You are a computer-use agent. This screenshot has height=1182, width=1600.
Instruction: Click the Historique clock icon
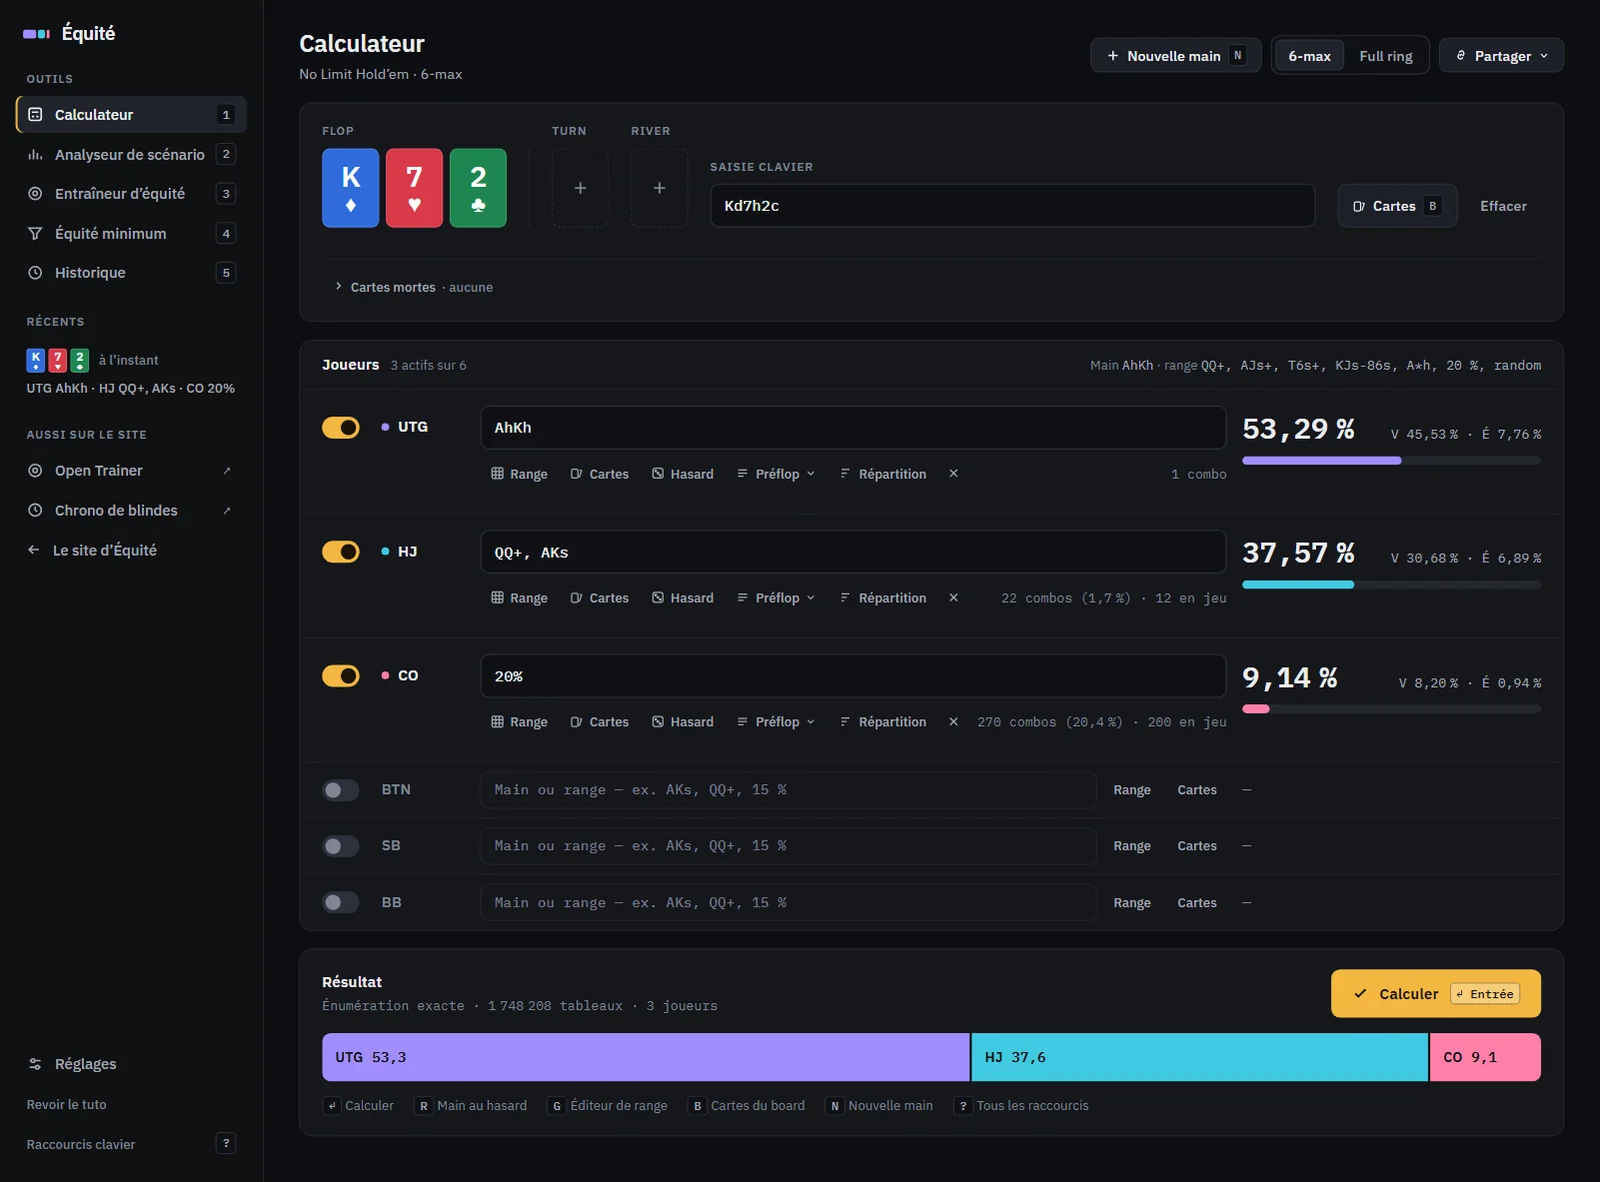35,273
